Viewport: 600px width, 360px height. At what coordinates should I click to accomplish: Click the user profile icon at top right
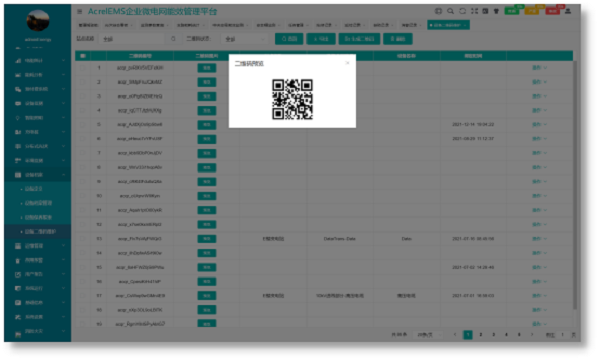(x=568, y=11)
